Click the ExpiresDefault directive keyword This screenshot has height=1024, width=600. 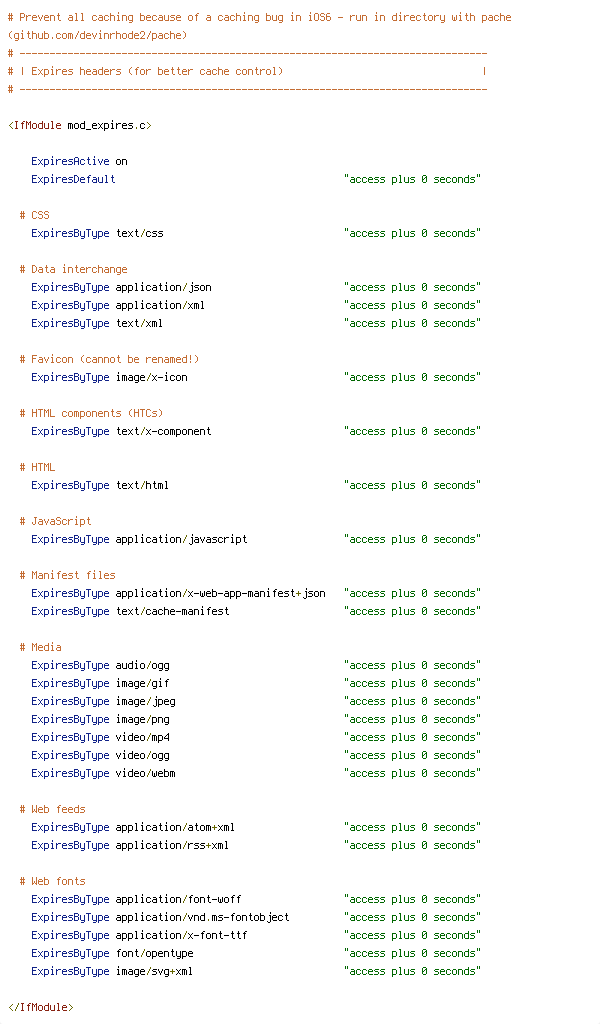tap(73, 179)
